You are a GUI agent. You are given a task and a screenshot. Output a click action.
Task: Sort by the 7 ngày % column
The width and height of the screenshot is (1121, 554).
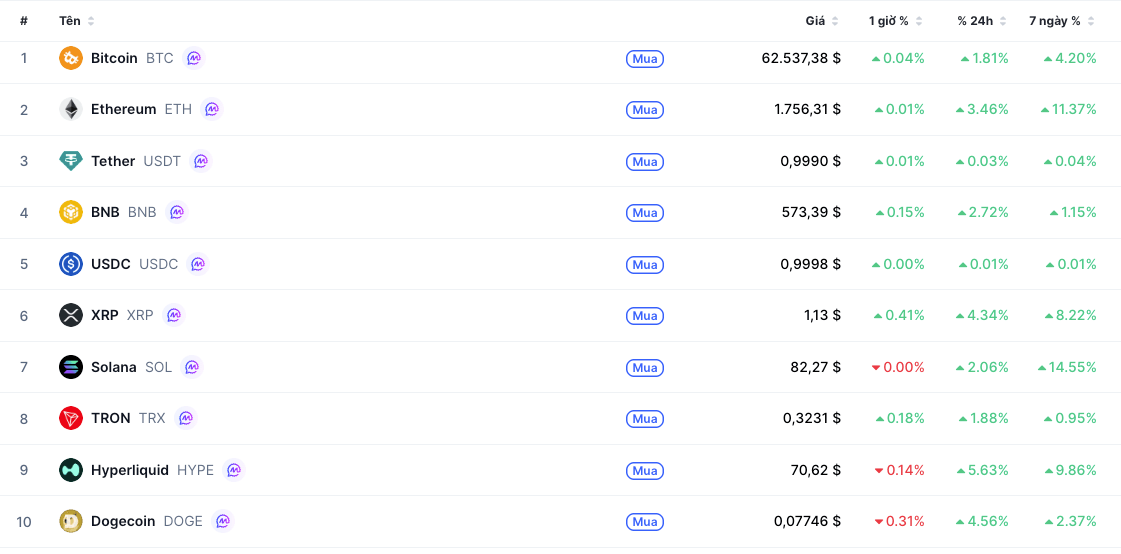pyautogui.click(x=1062, y=21)
